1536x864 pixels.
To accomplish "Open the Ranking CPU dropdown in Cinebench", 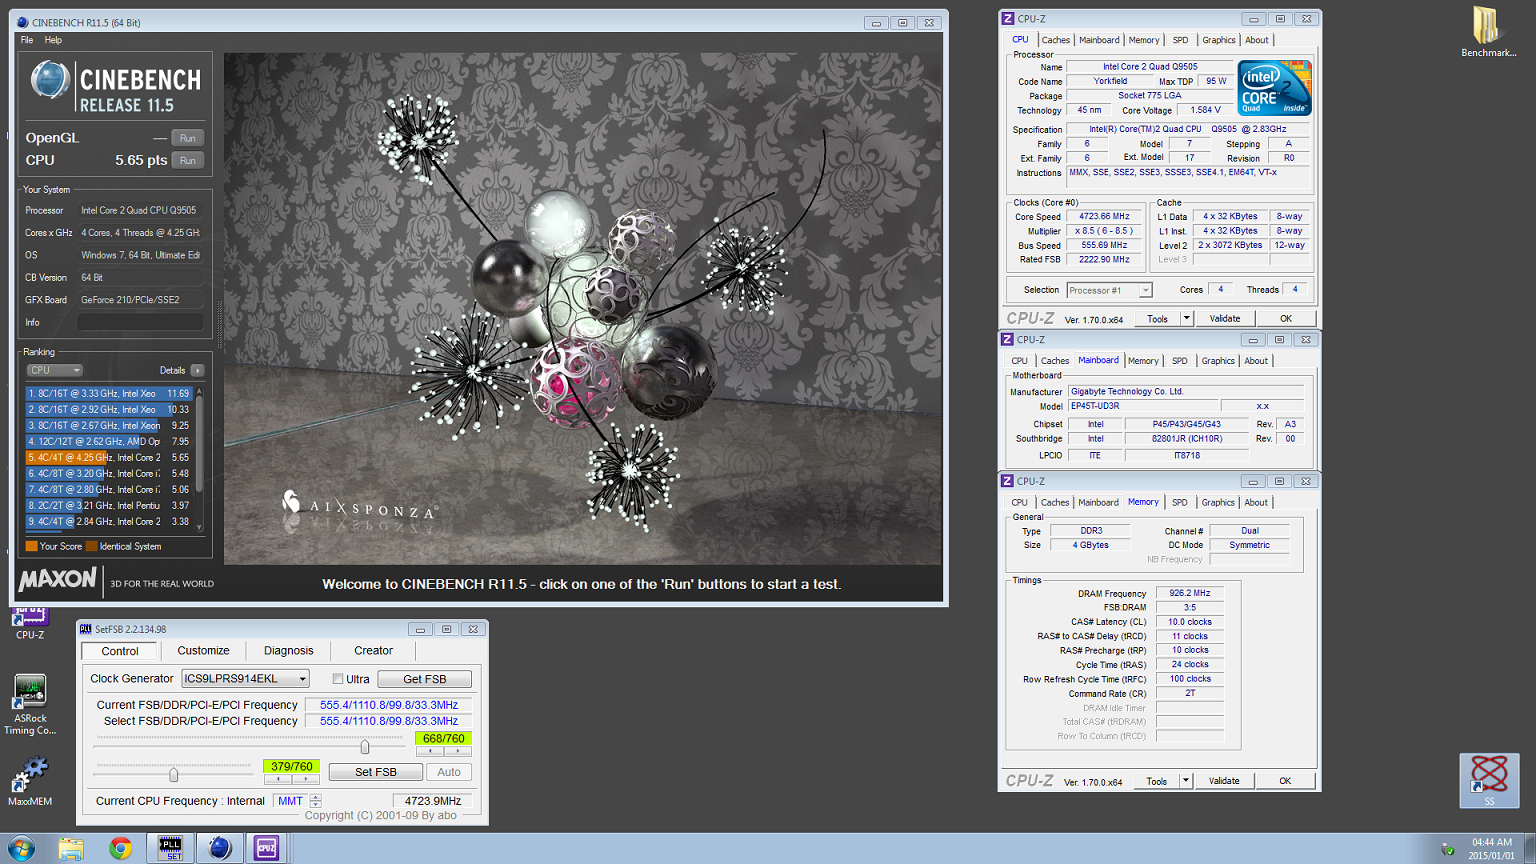I will (54, 370).
